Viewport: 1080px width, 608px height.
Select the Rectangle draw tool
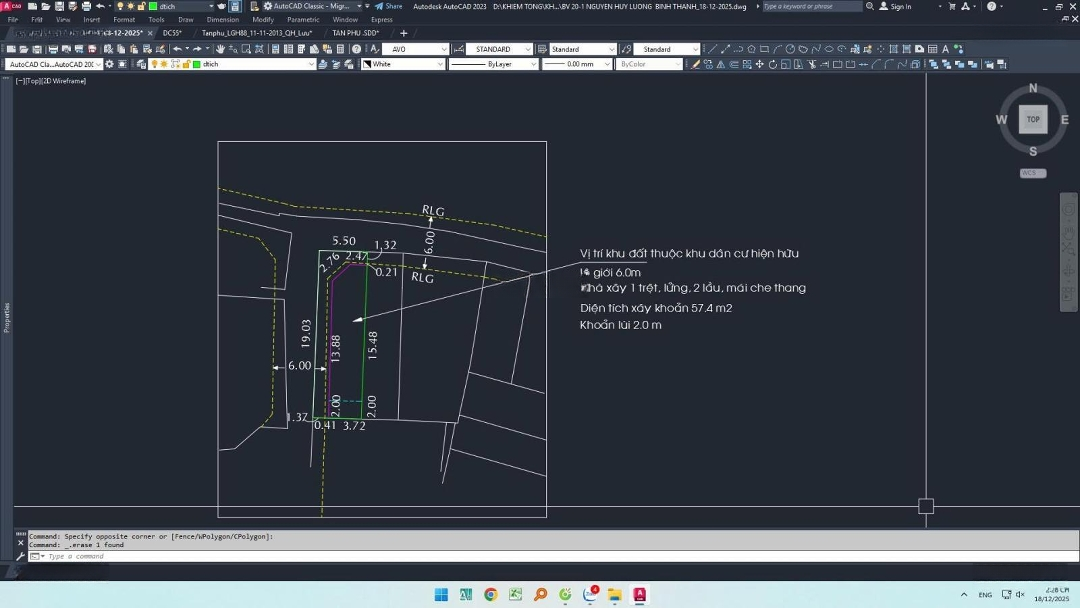pos(765,49)
